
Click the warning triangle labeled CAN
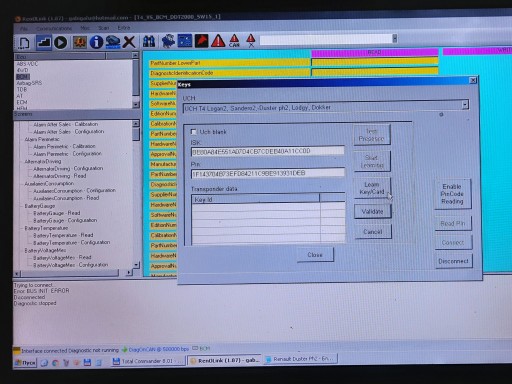[x=234, y=40]
